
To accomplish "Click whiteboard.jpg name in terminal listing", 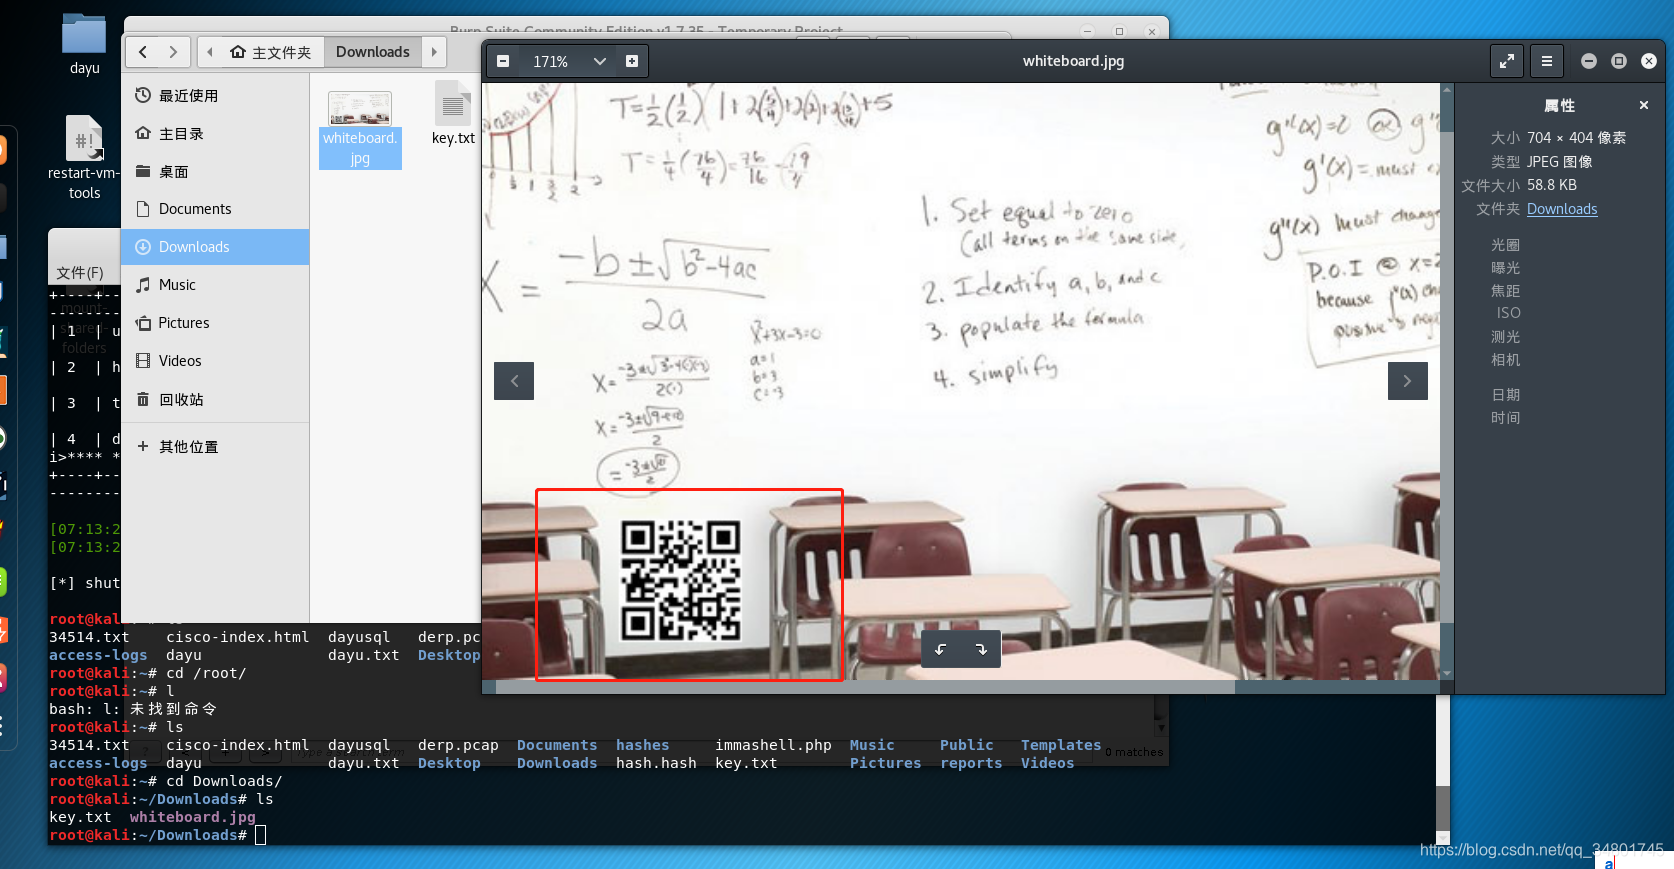I will 192,817.
